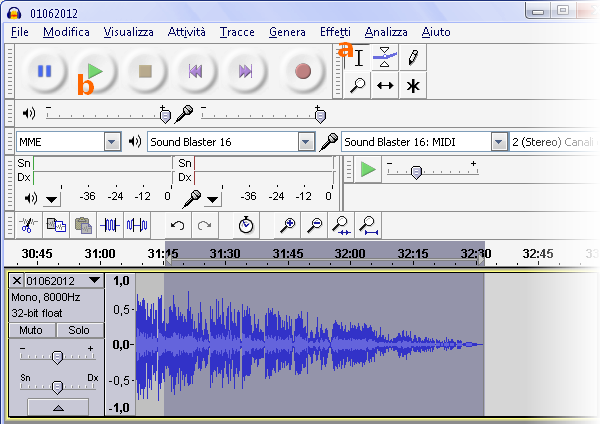Skip to end of track
This screenshot has height=424, width=600.
click(244, 71)
